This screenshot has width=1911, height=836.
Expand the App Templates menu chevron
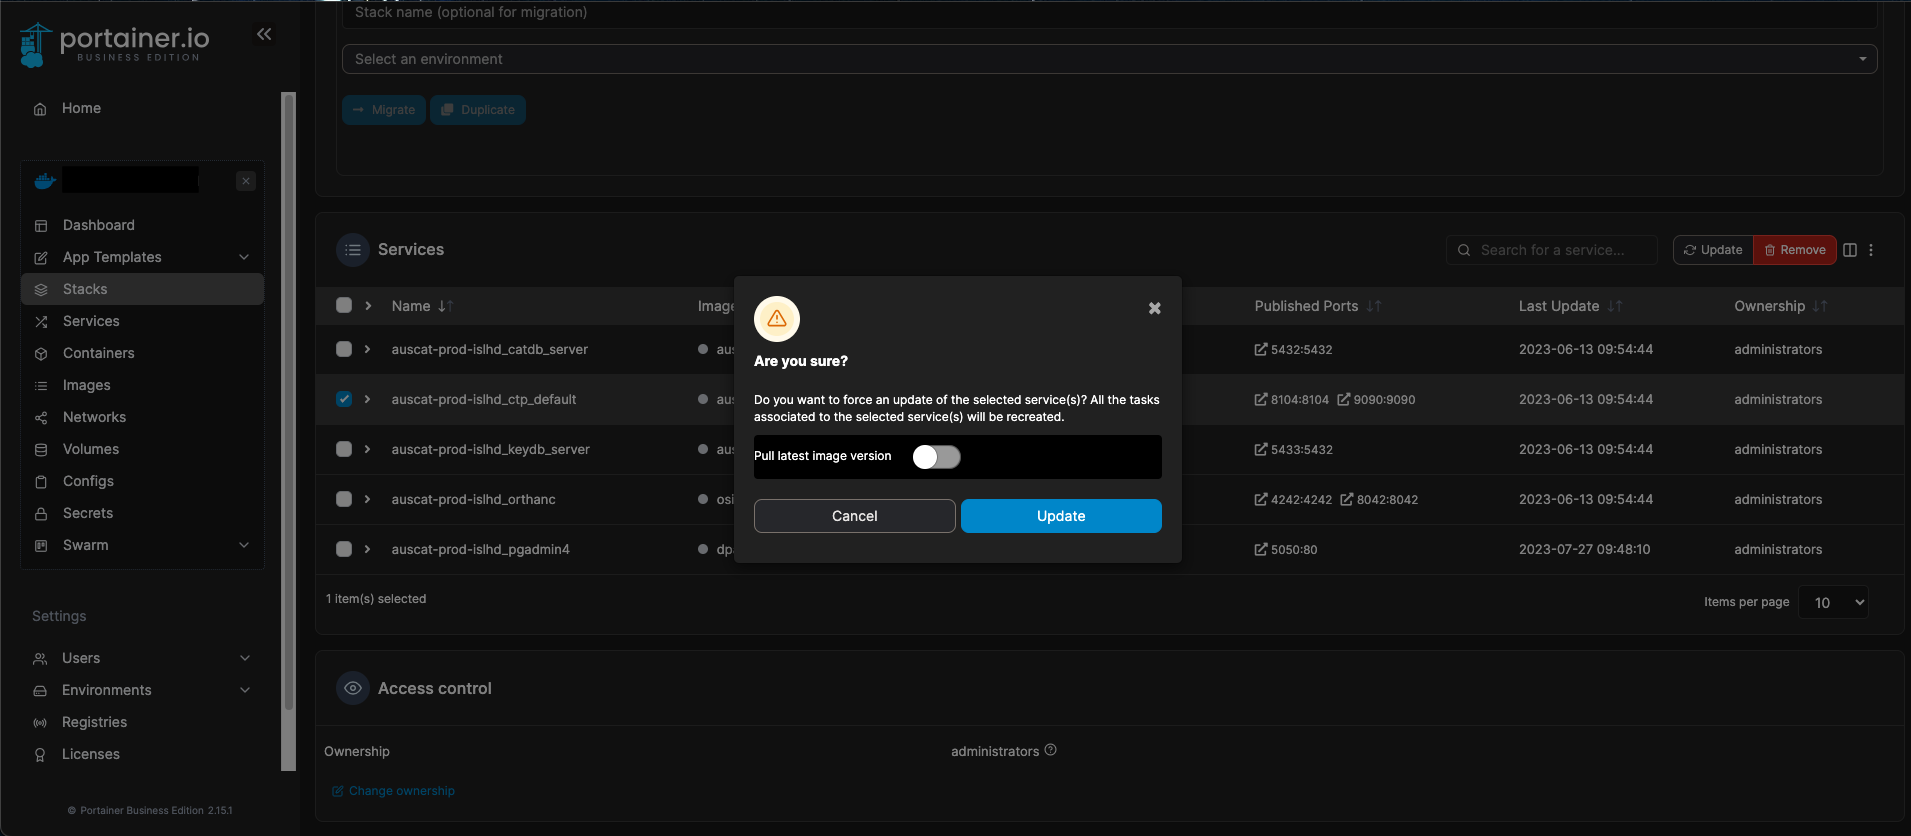coord(244,257)
